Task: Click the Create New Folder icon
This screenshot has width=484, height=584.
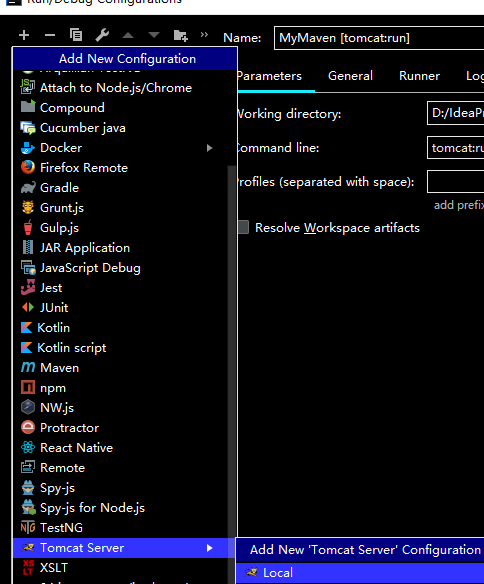Action: (x=181, y=35)
